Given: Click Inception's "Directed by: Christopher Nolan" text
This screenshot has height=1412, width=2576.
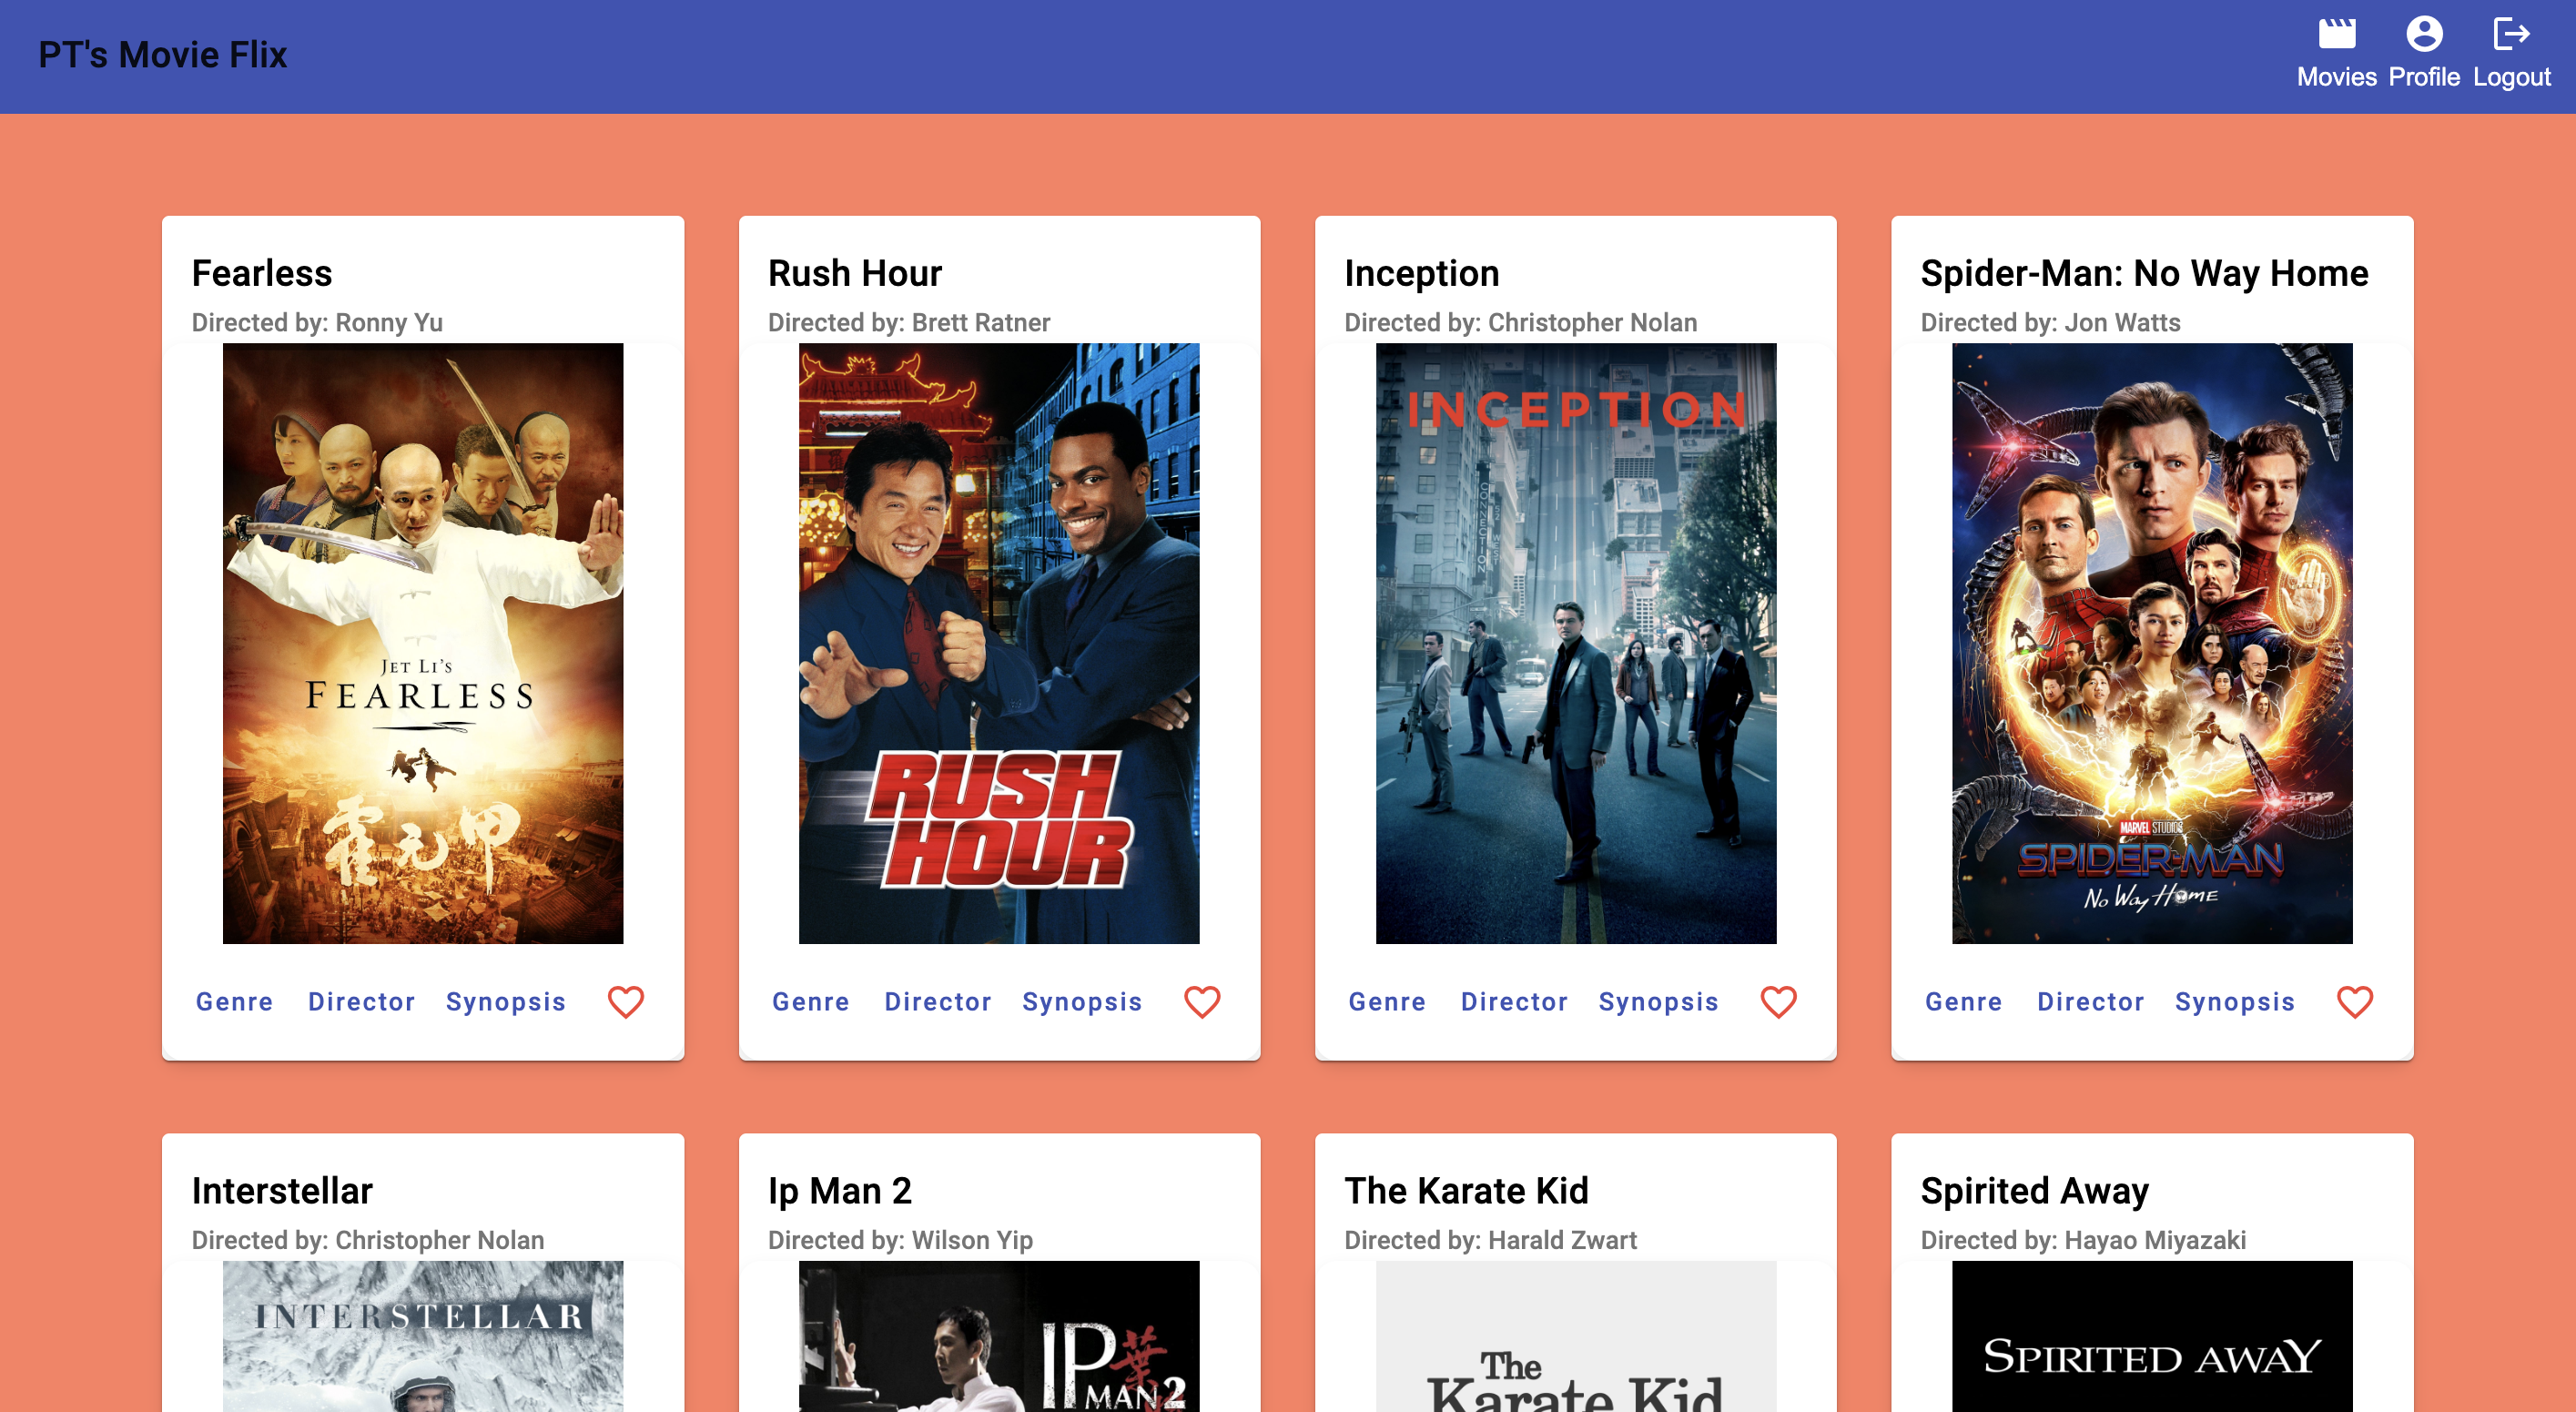Looking at the screenshot, I should 1520,322.
